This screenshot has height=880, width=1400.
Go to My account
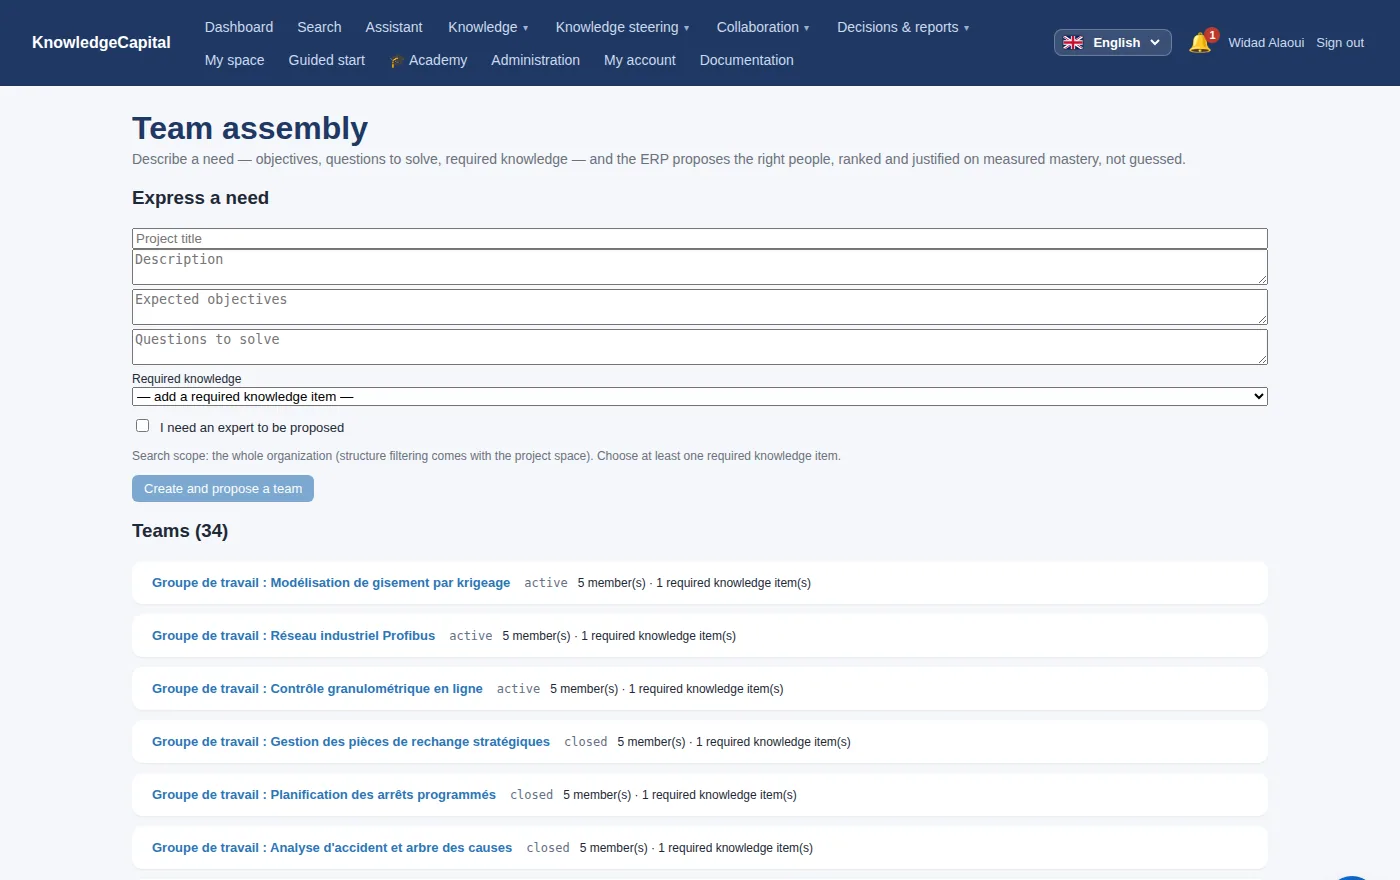click(x=640, y=60)
